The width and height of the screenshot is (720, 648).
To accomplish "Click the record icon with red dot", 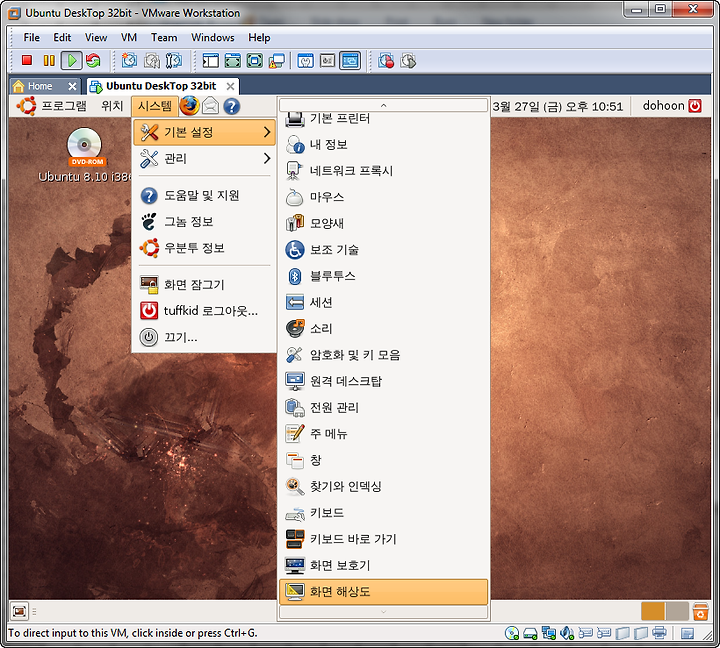I will pos(386,61).
